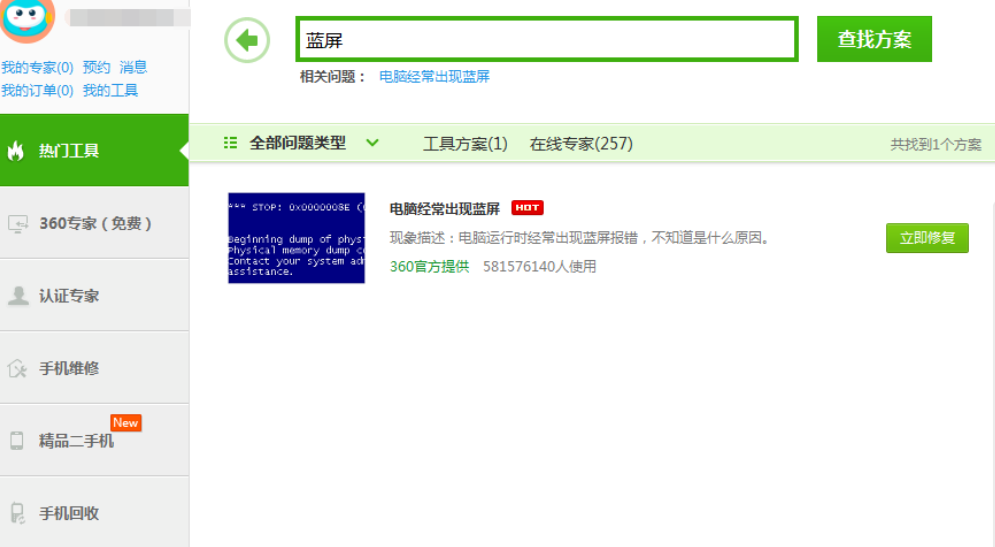Open 我的专家(0) link
Viewport: 995px width, 547px height.
(37, 67)
